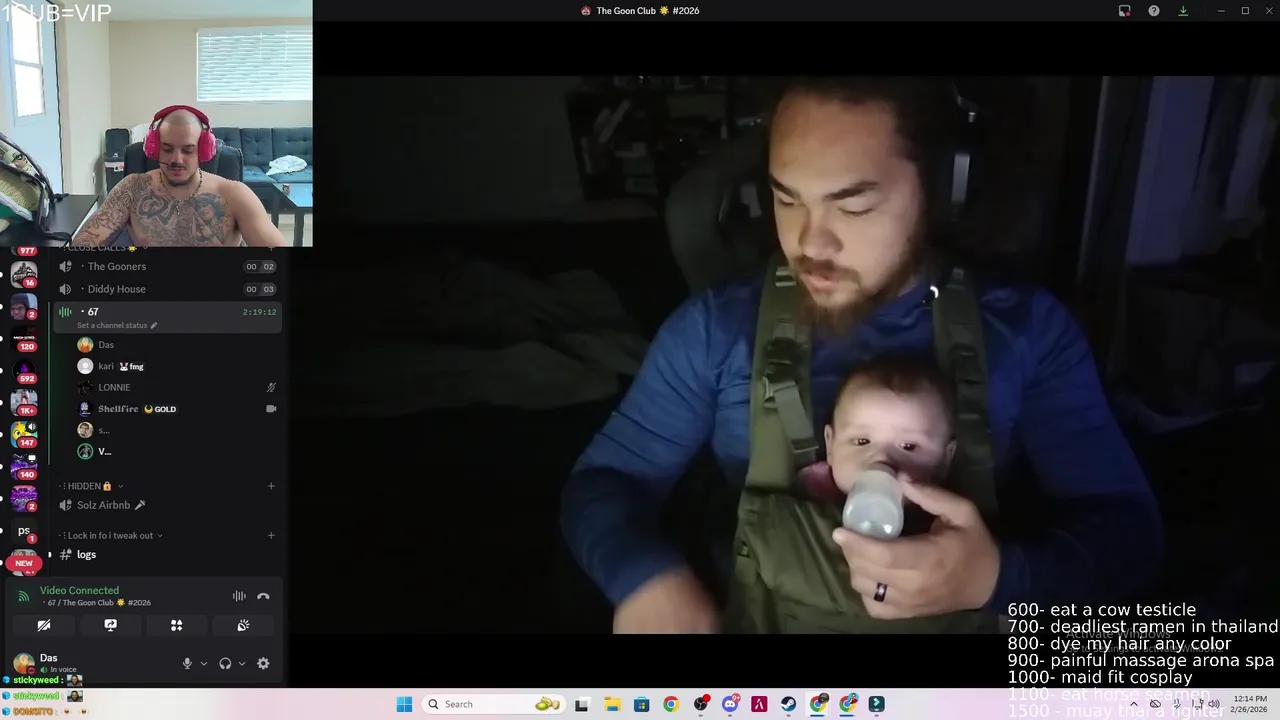The width and height of the screenshot is (1280, 720).
Task: Open the Discord help icon
Action: (1154, 11)
